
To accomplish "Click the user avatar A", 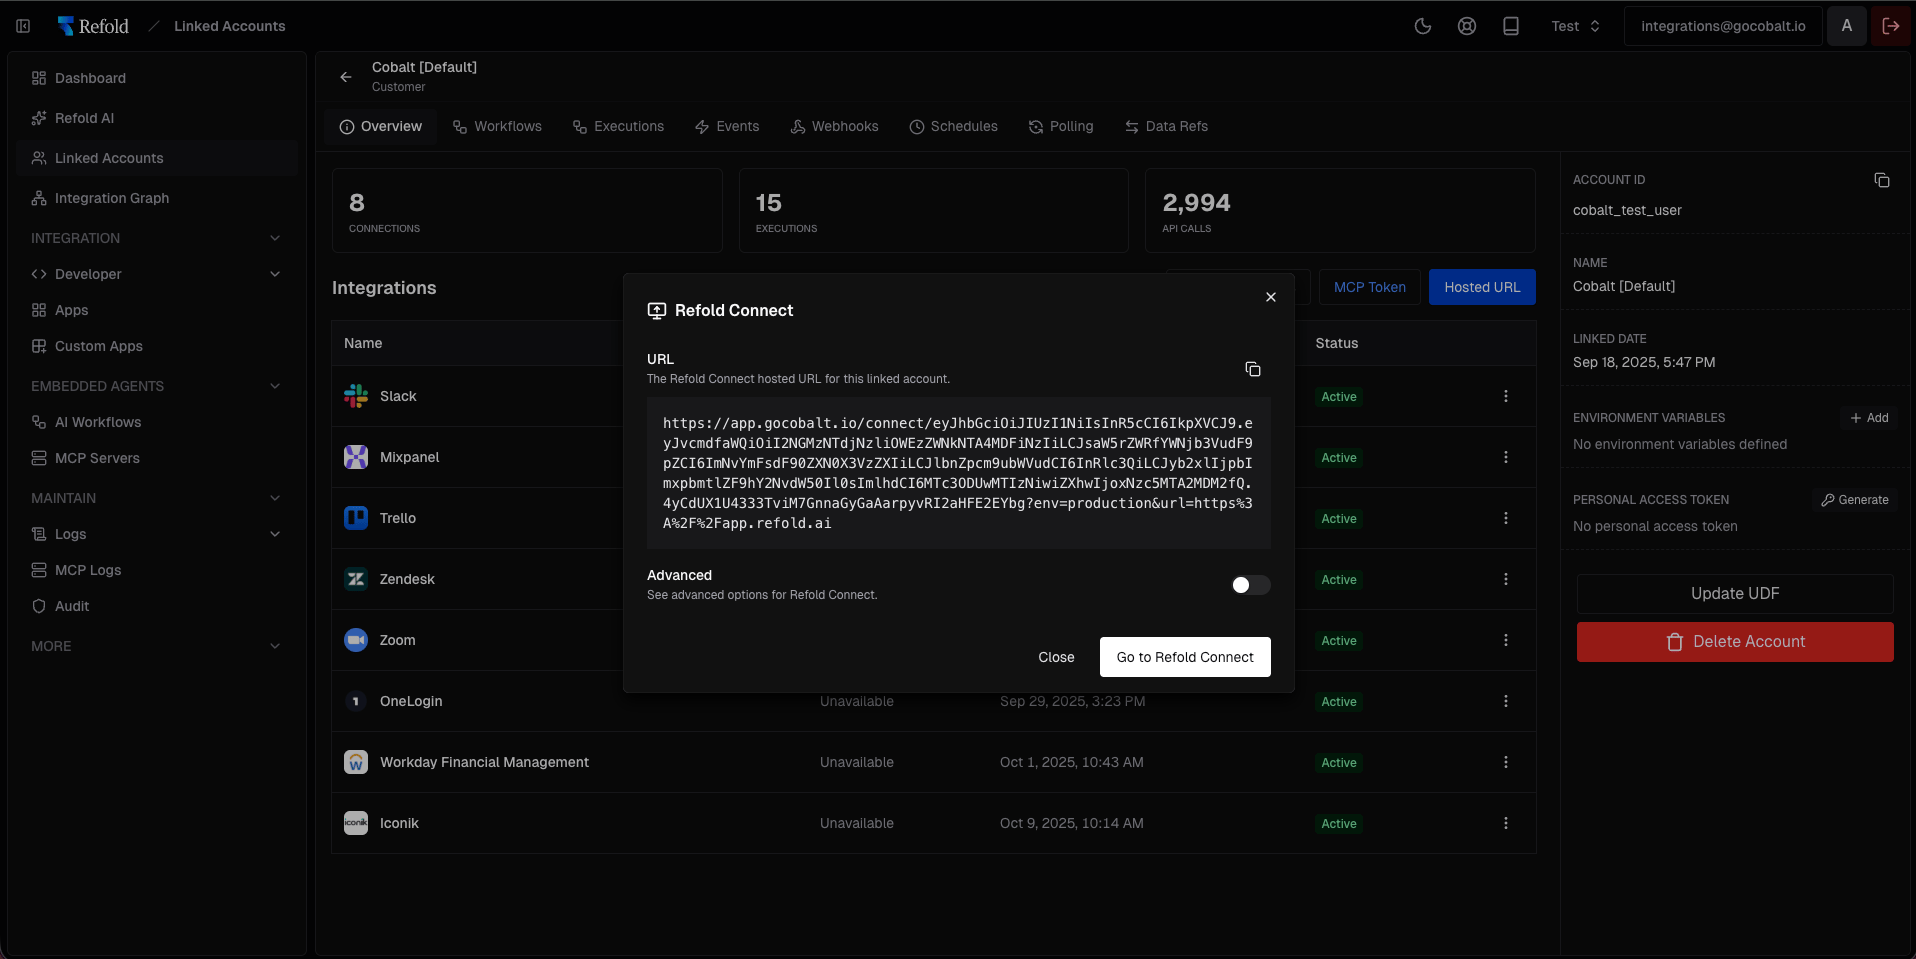I will (1847, 26).
